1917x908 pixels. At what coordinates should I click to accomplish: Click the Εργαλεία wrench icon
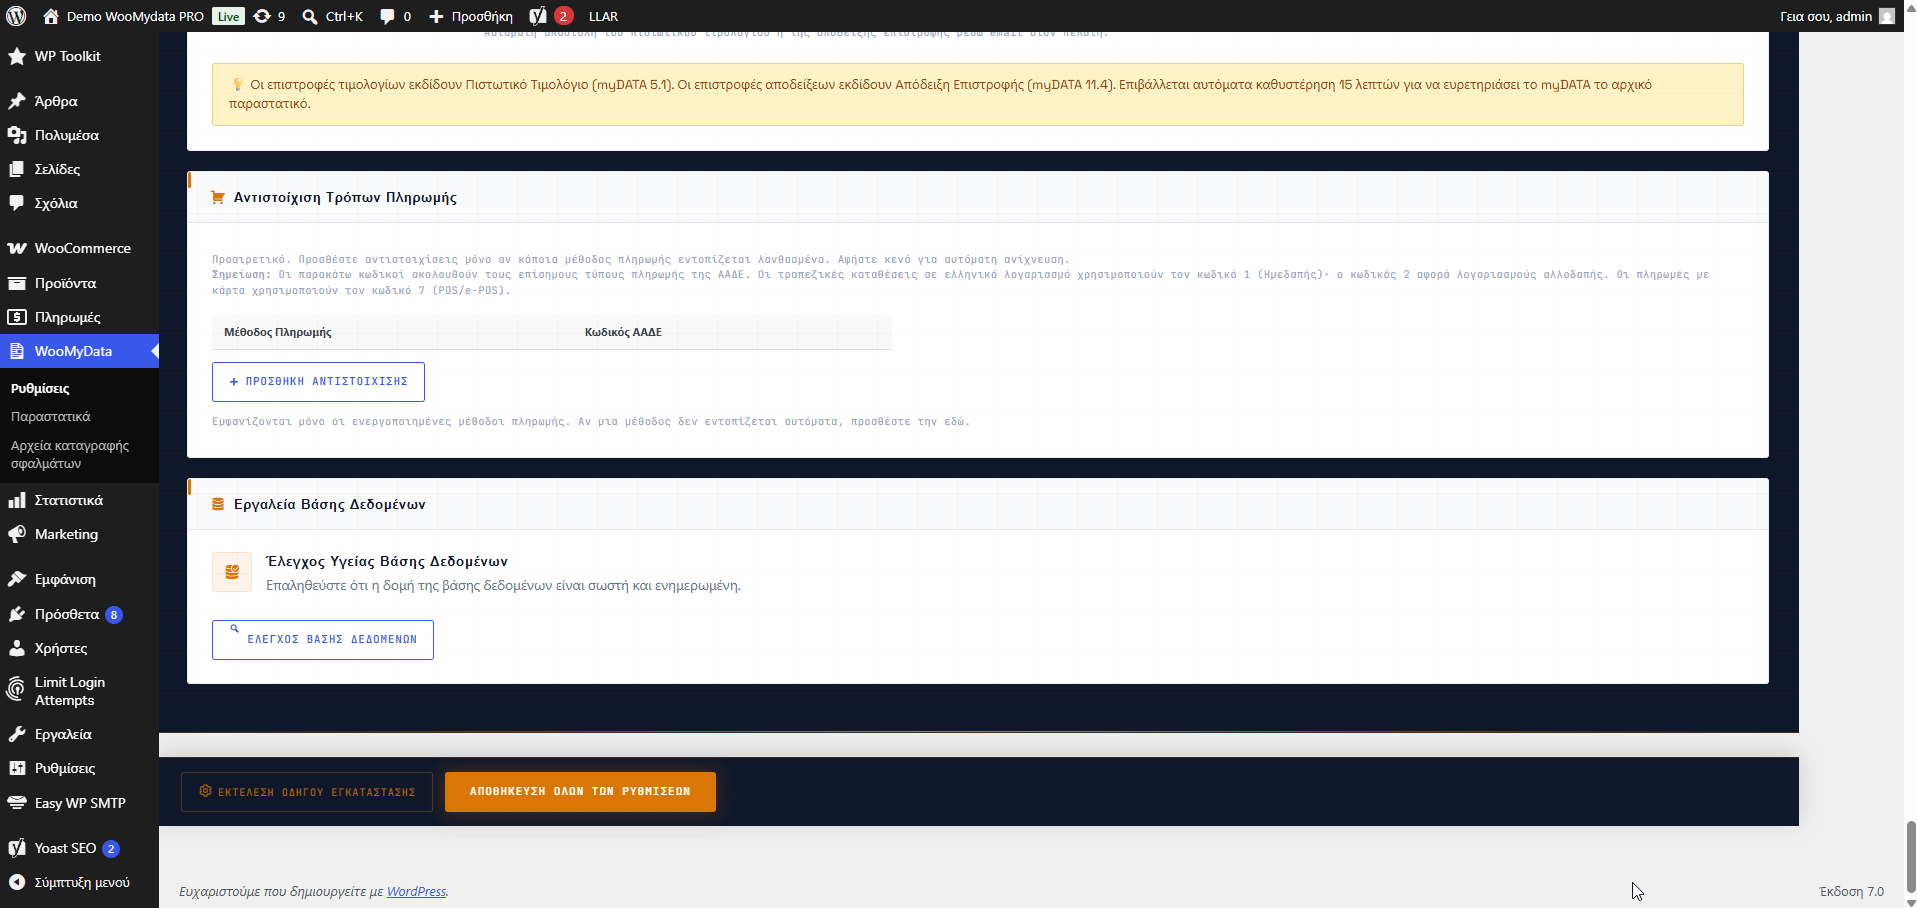point(17,734)
